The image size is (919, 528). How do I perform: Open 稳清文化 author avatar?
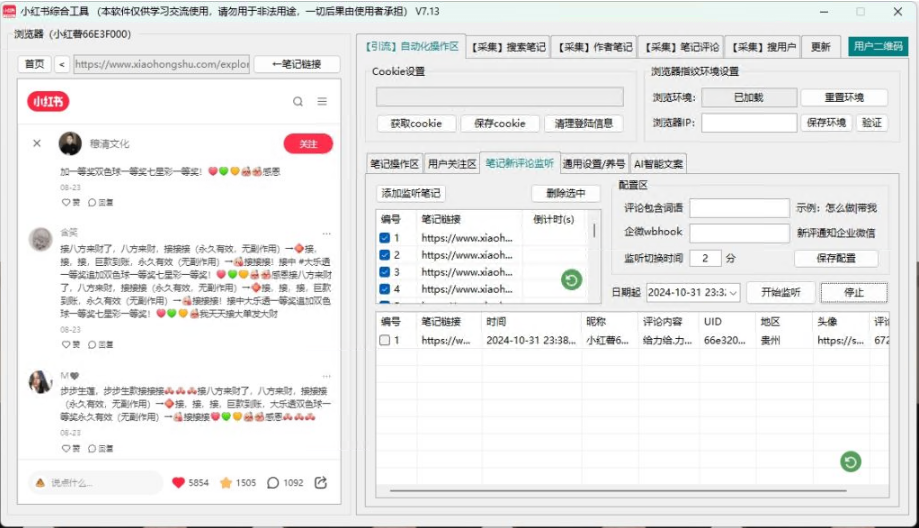(70, 143)
